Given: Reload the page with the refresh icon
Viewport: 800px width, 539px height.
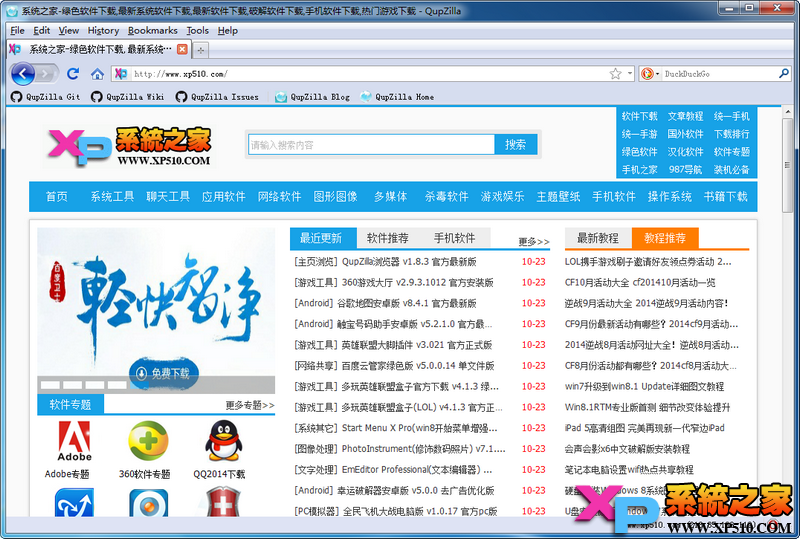Looking at the screenshot, I should pos(73,74).
